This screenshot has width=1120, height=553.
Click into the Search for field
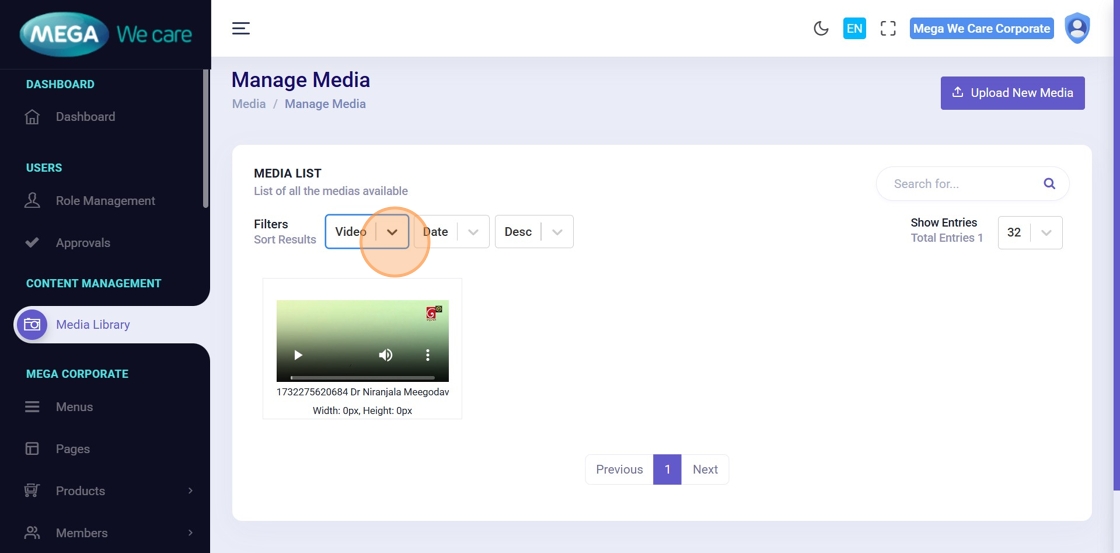[x=960, y=184]
